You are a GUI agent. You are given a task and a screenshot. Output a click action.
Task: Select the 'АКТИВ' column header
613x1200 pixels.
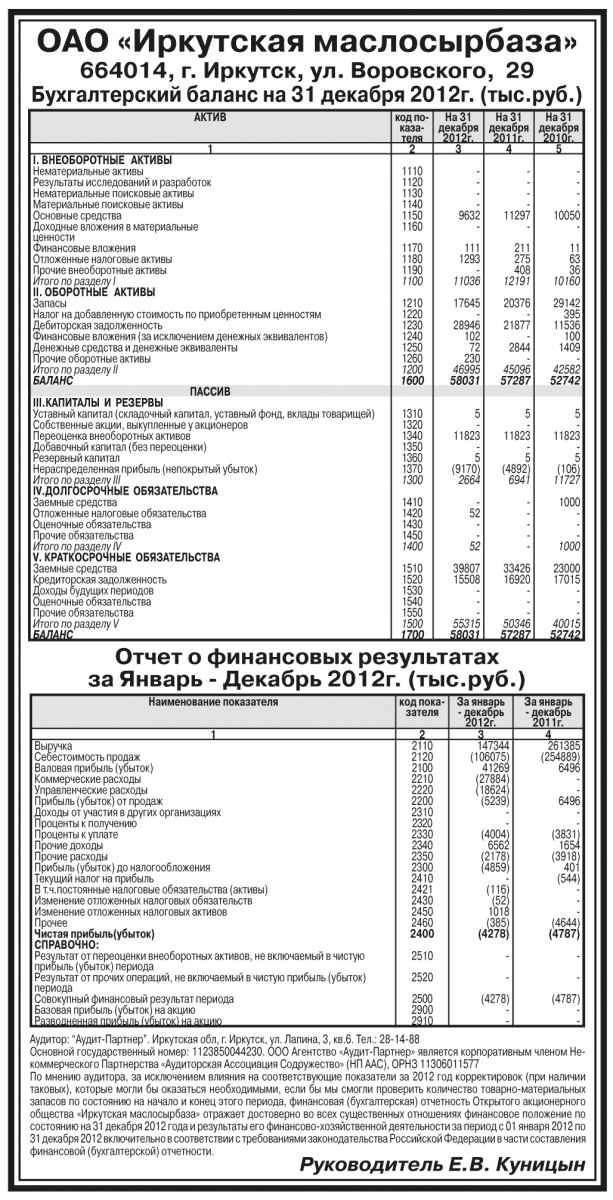point(210,117)
